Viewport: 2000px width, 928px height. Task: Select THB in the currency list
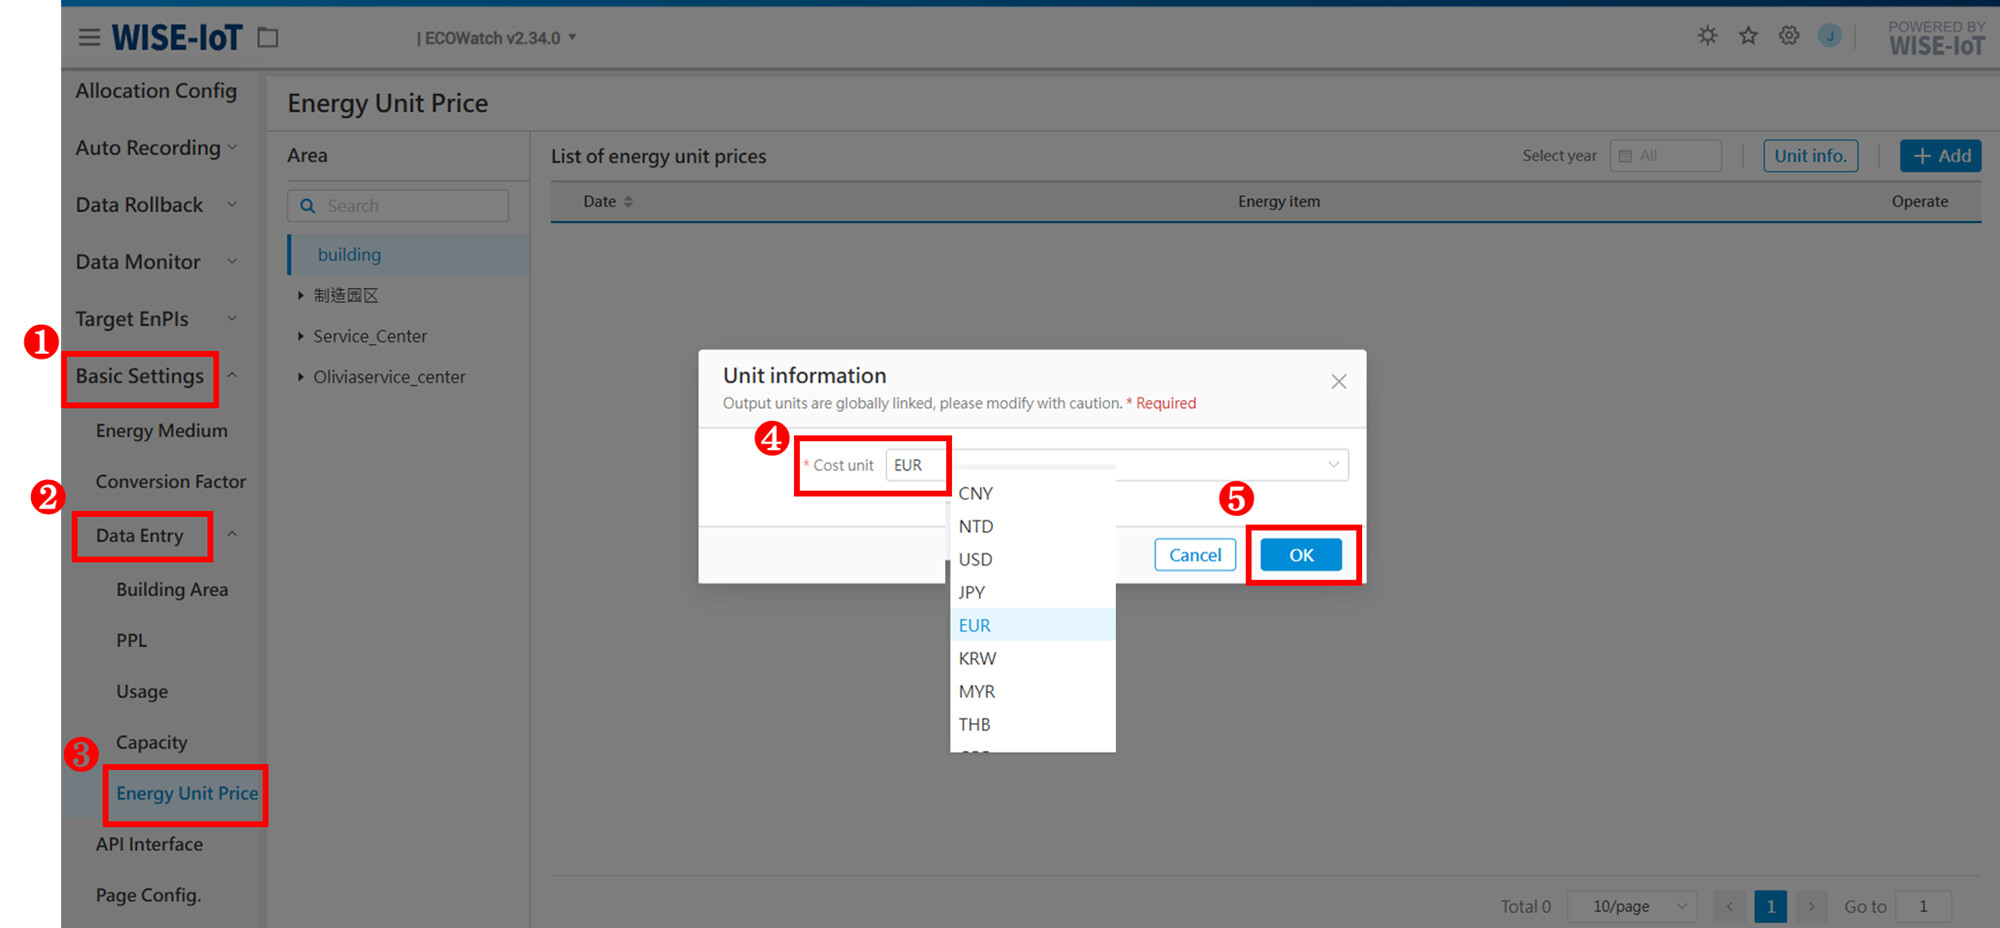1033,724
